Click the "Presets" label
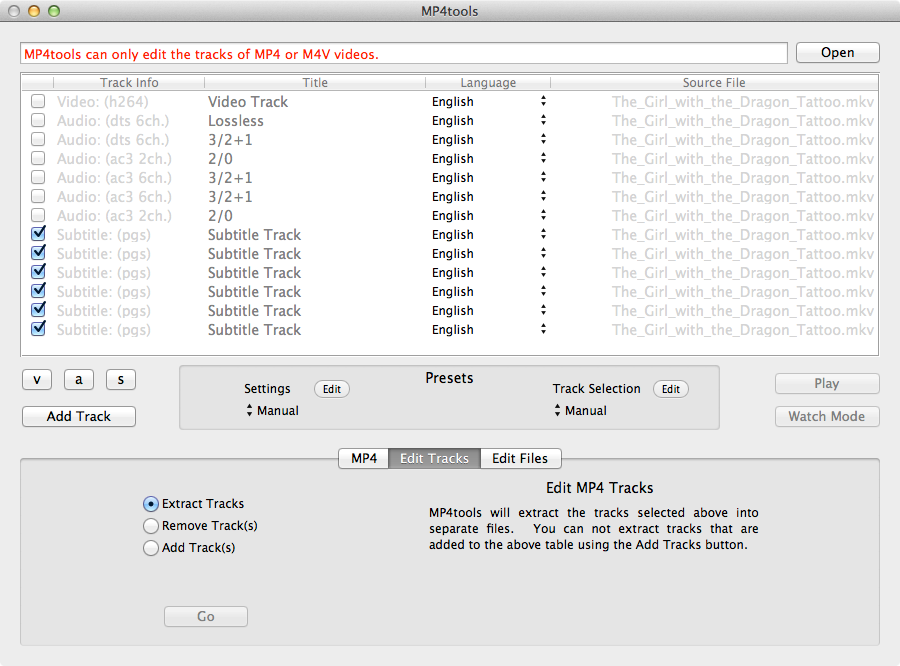The height and width of the screenshot is (666, 900). (449, 378)
